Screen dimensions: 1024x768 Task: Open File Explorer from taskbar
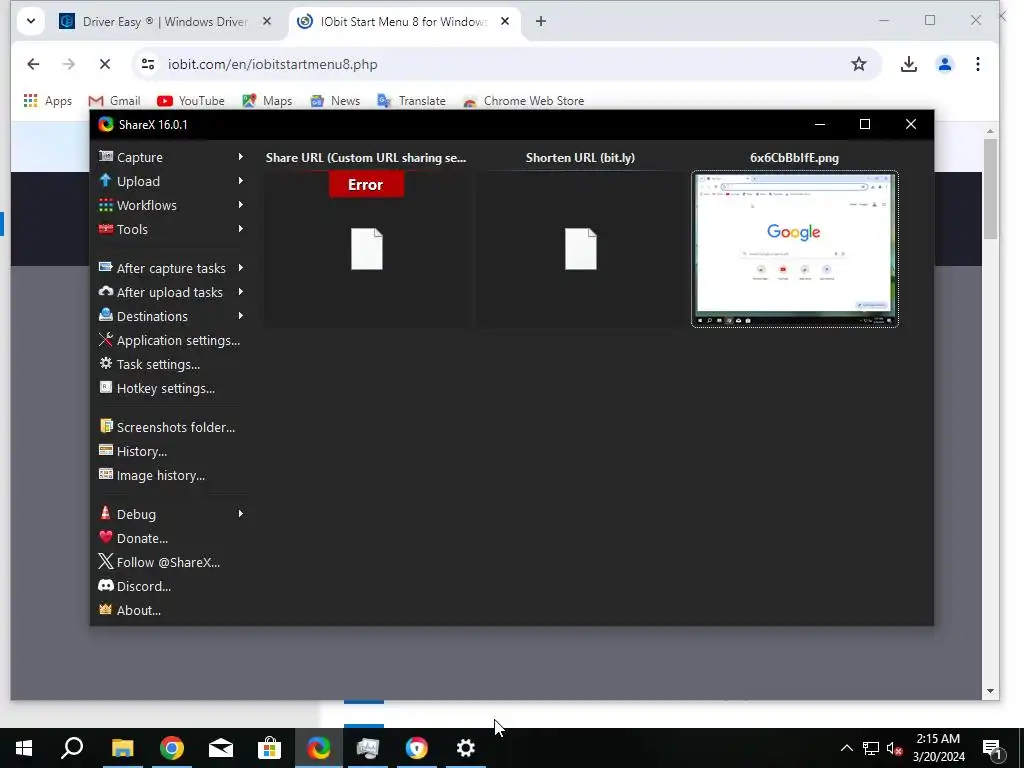122,748
